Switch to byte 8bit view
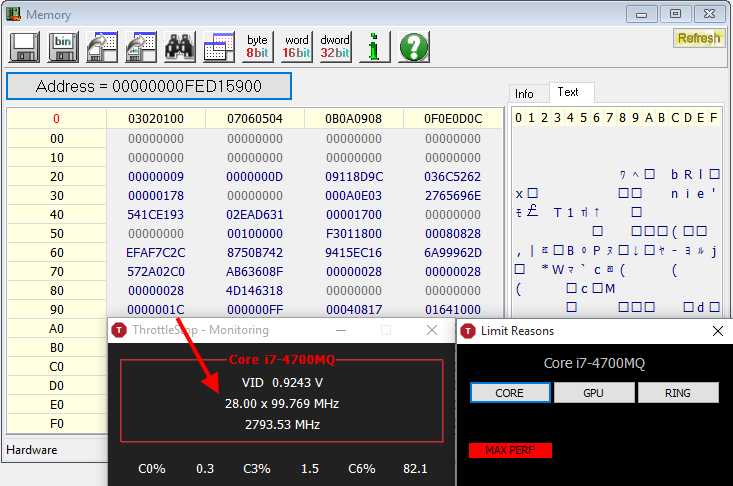 coord(257,47)
